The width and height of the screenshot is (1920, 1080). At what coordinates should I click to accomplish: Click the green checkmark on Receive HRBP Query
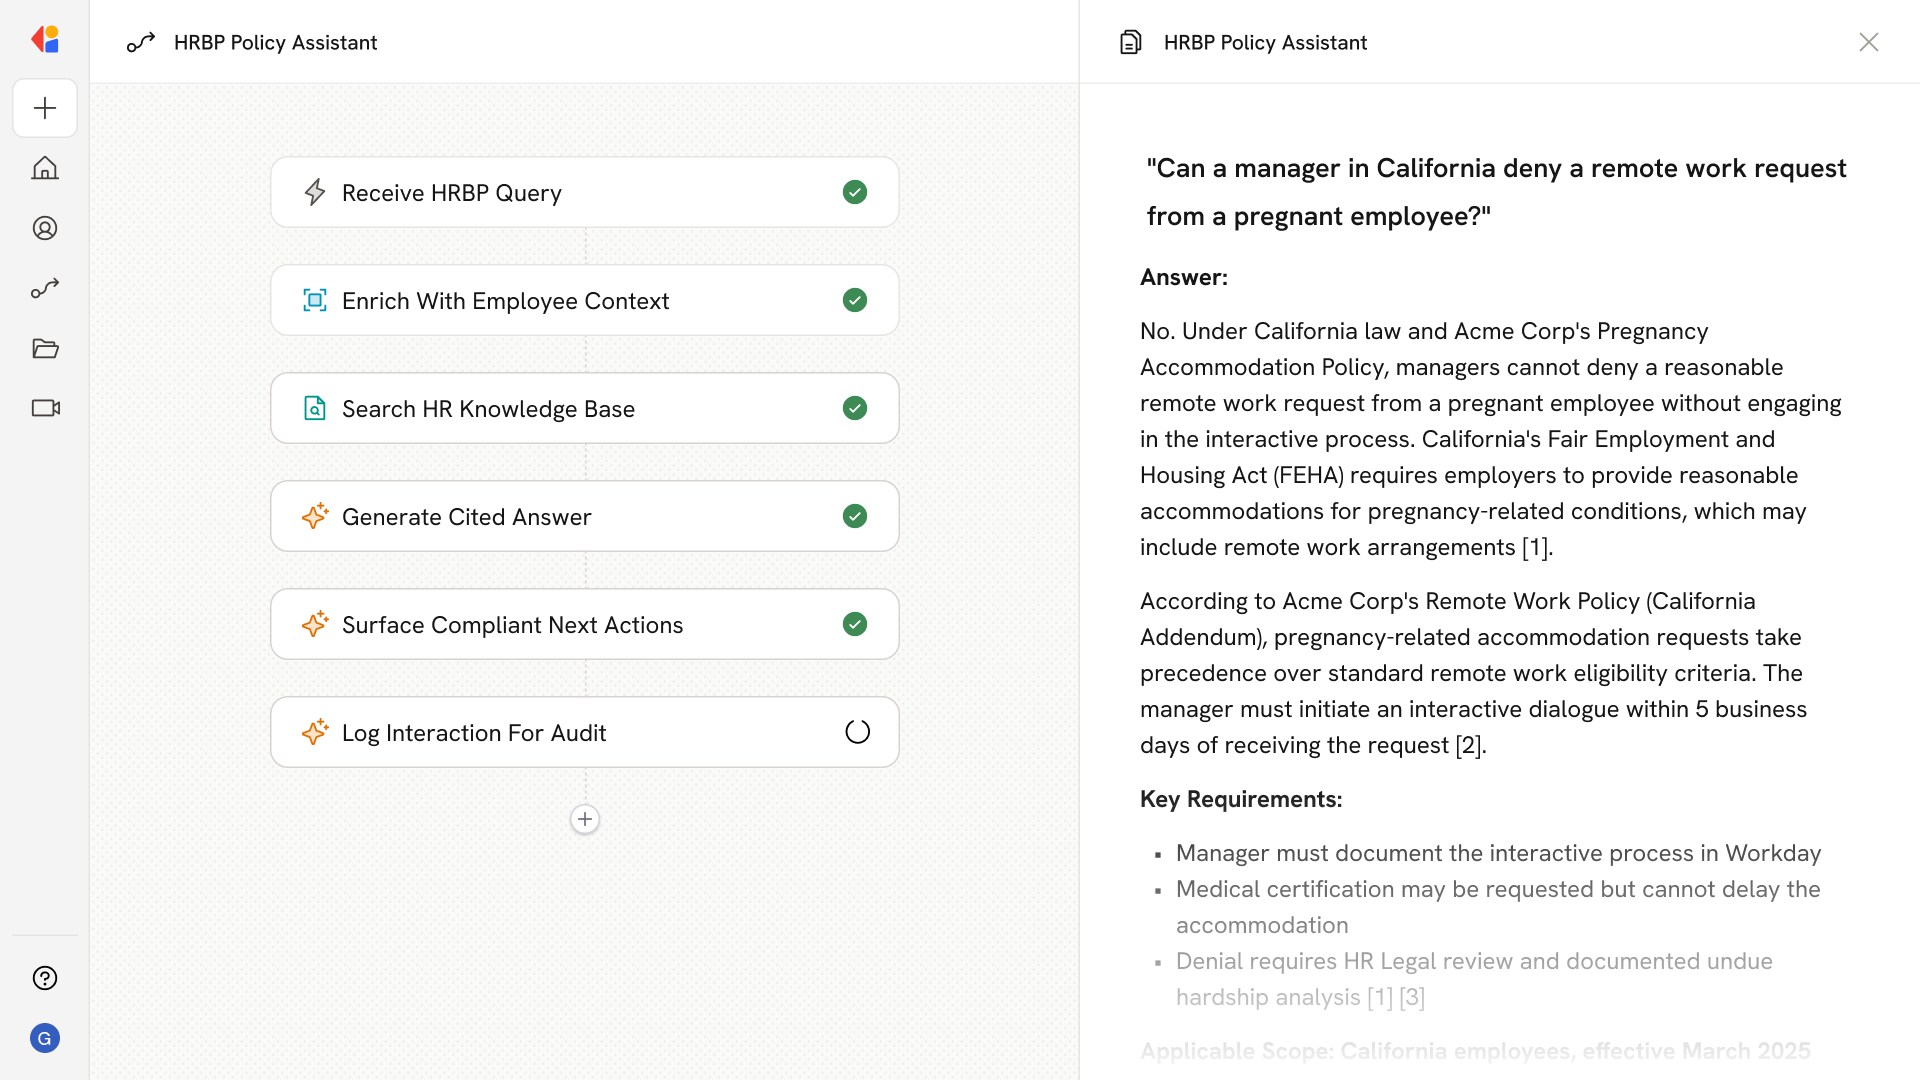(855, 192)
